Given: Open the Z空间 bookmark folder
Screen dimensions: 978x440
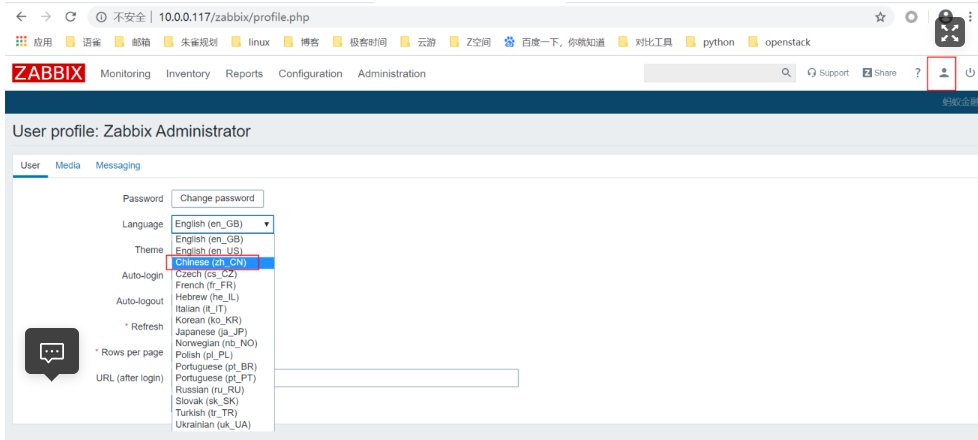Looking at the screenshot, I should pyautogui.click(x=470, y=42).
